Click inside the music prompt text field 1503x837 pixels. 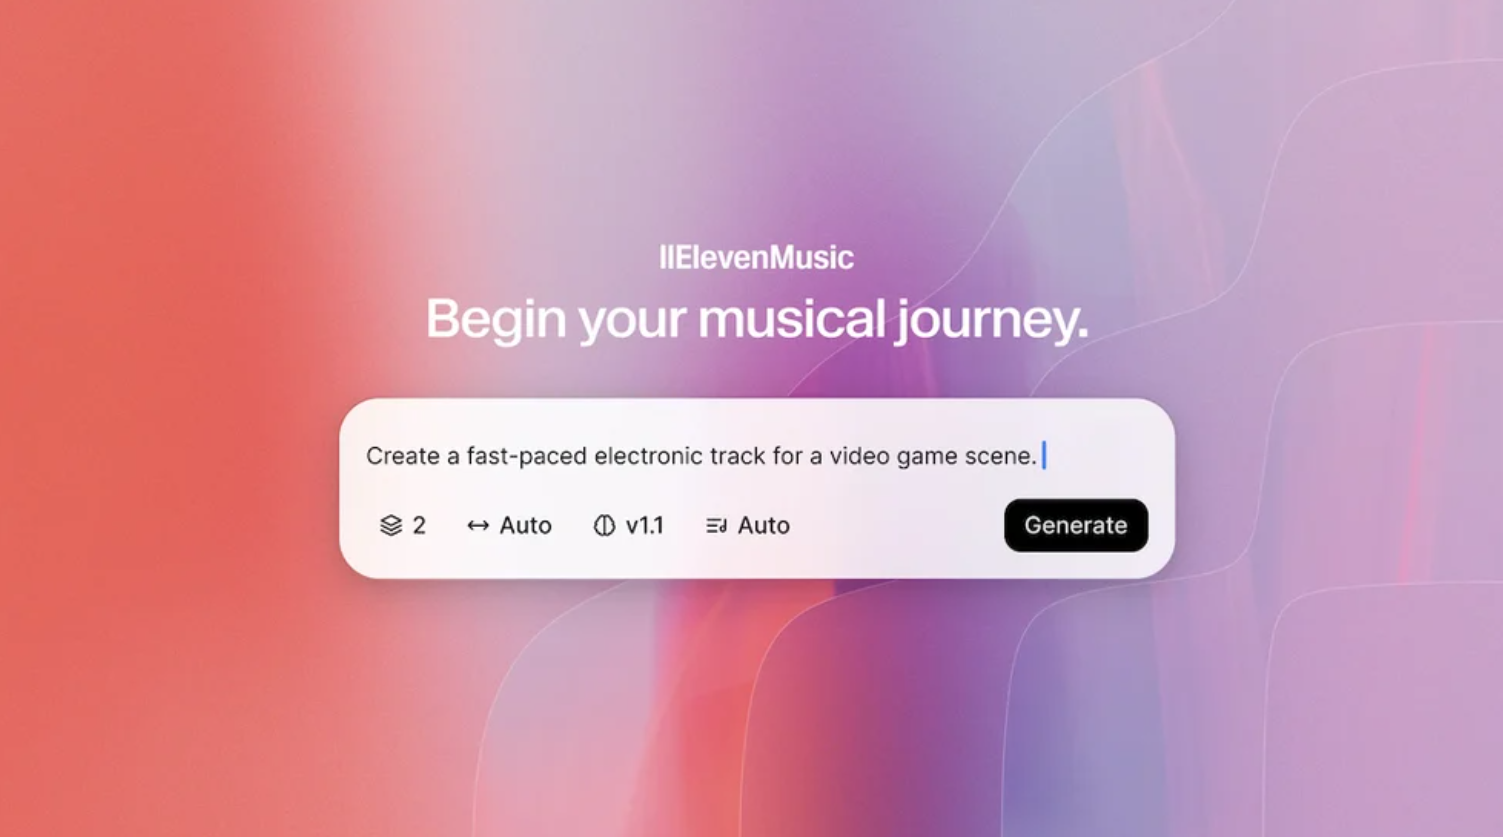coord(757,455)
